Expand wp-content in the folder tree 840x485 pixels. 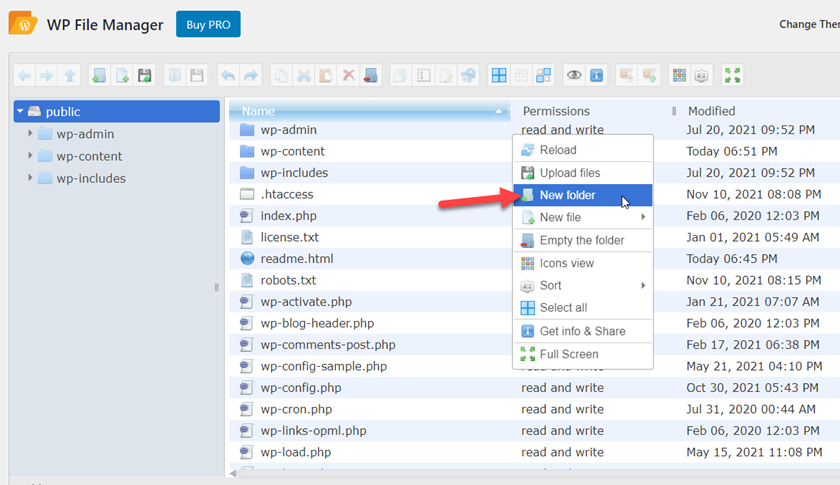tap(30, 155)
